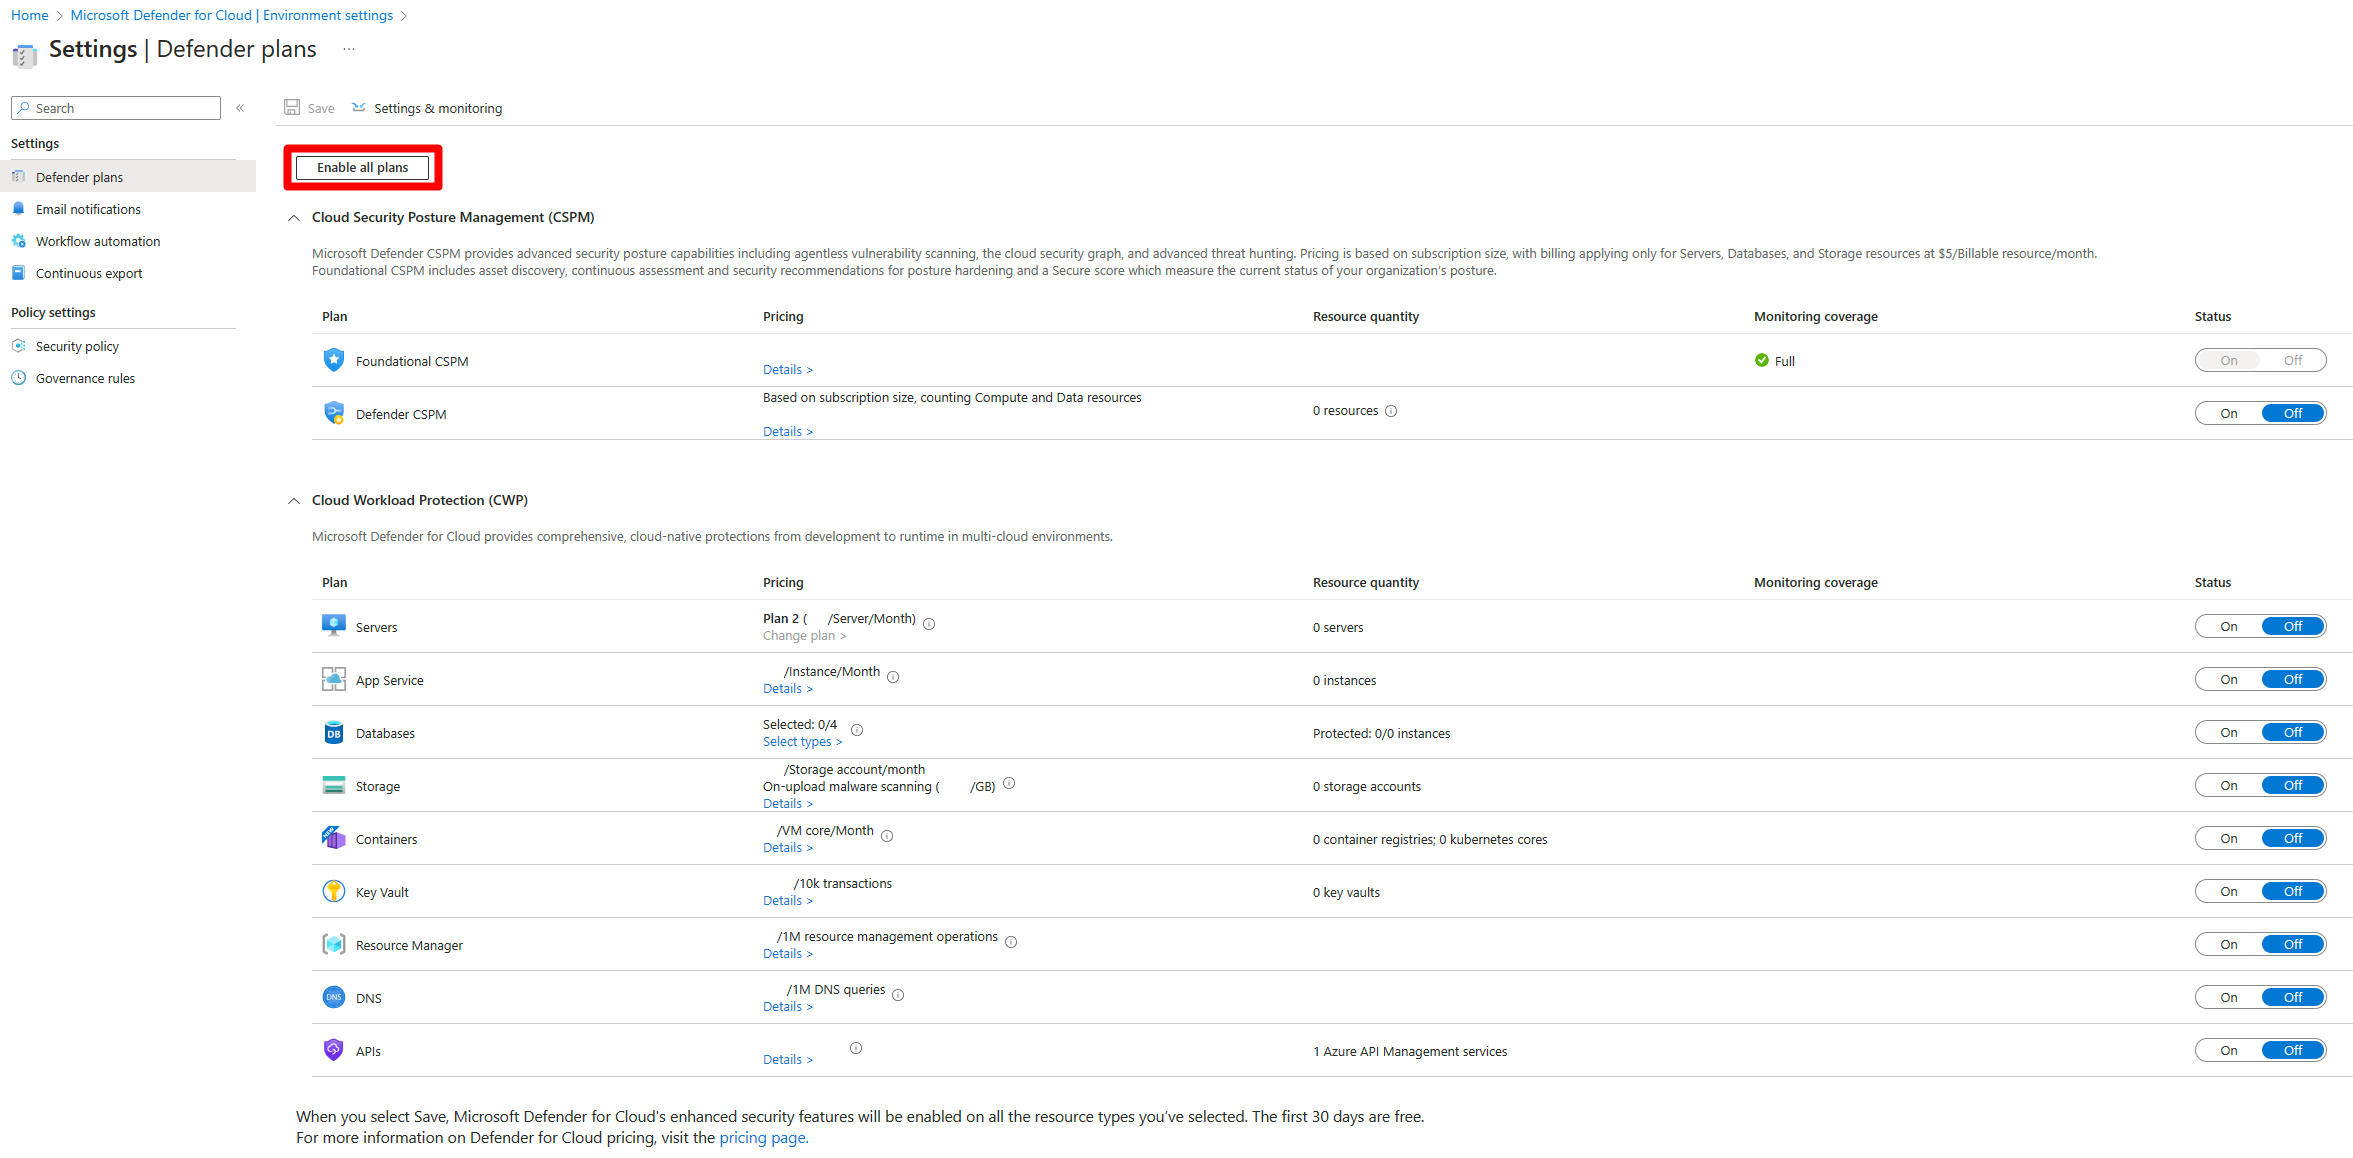Open Governance rules page
2353x1158 pixels.
85,378
